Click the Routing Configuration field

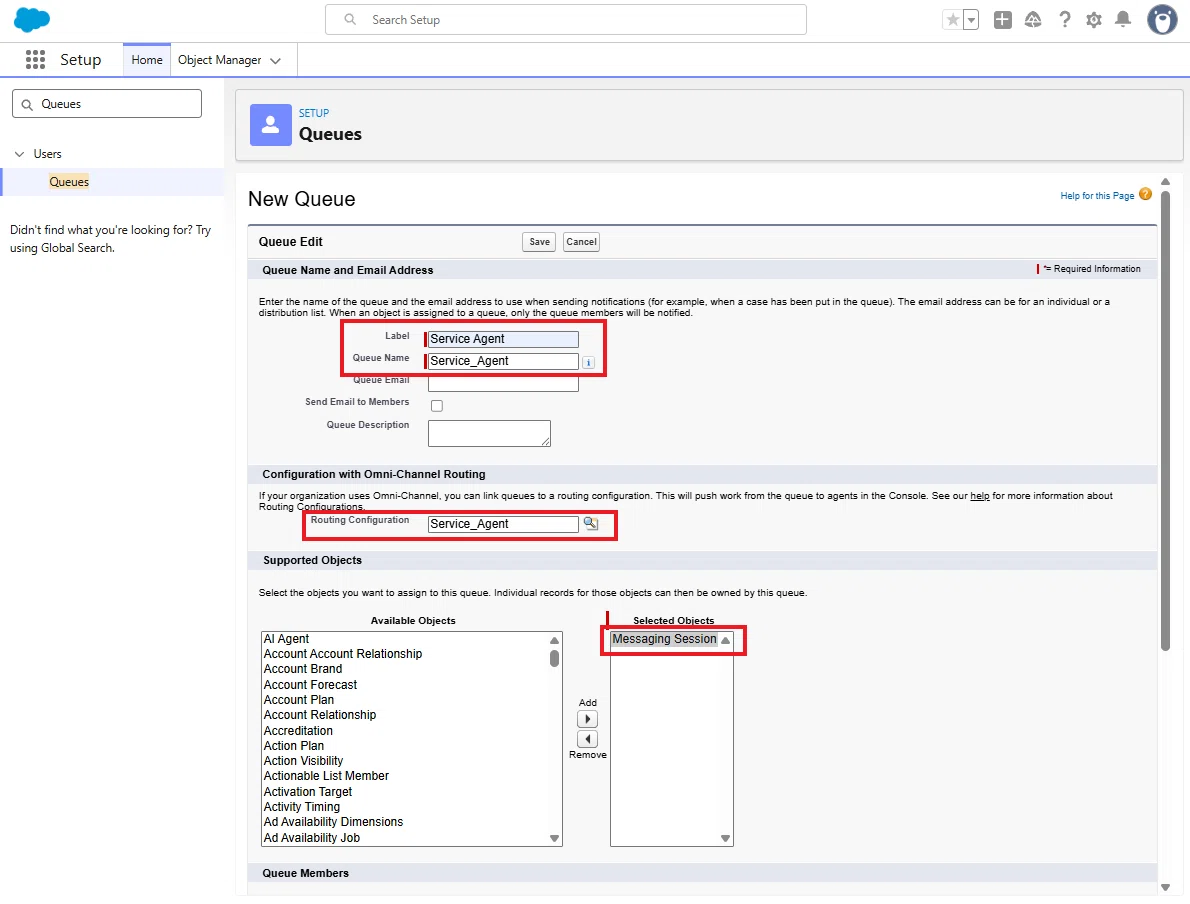pyautogui.click(x=503, y=524)
